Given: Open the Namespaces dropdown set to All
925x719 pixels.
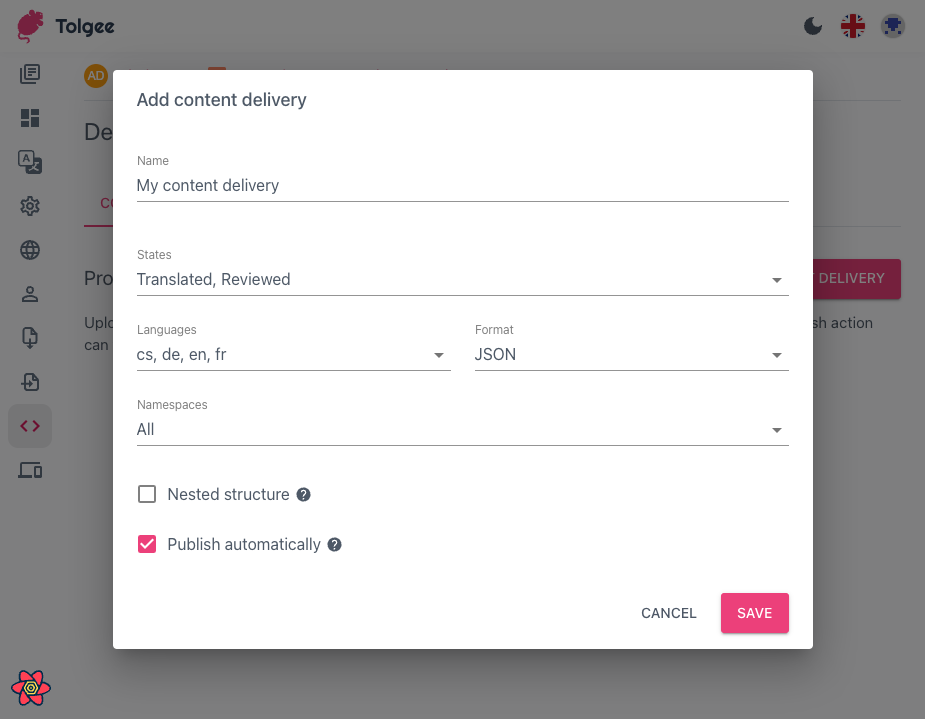Looking at the screenshot, I should (x=777, y=430).
